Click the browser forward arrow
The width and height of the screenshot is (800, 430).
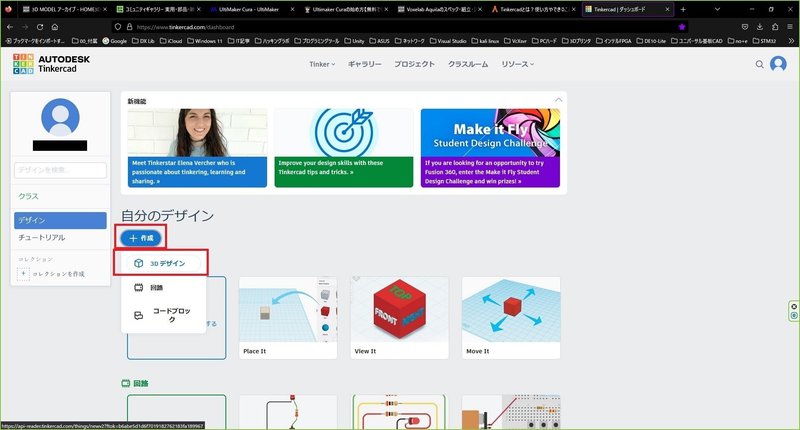coord(24,27)
